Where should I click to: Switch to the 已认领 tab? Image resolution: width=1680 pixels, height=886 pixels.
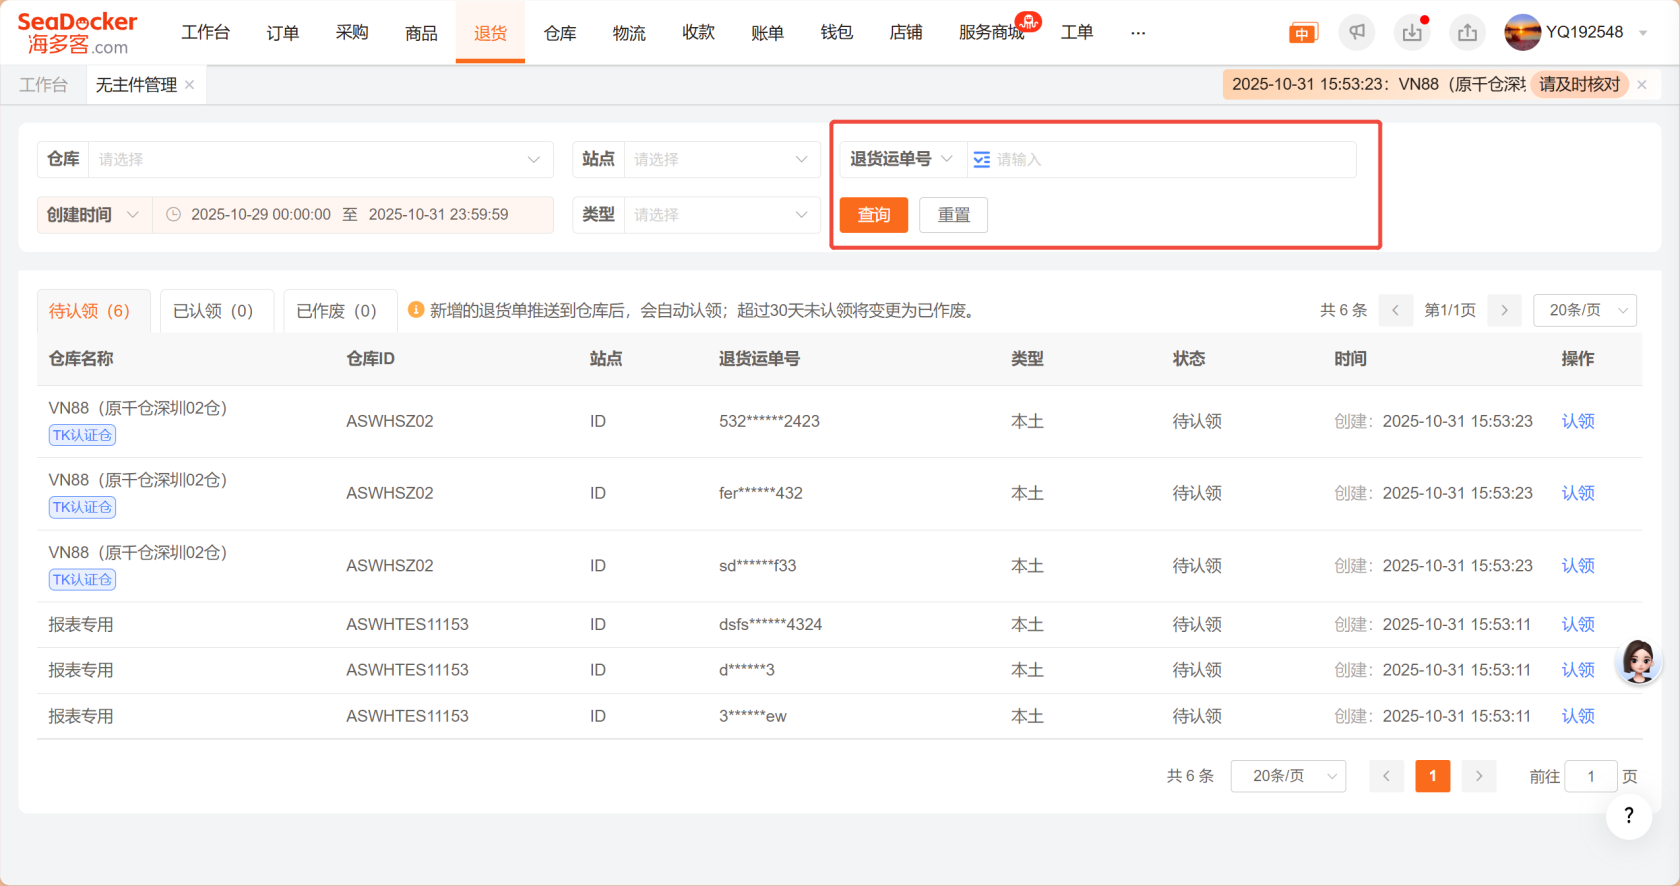(x=213, y=311)
